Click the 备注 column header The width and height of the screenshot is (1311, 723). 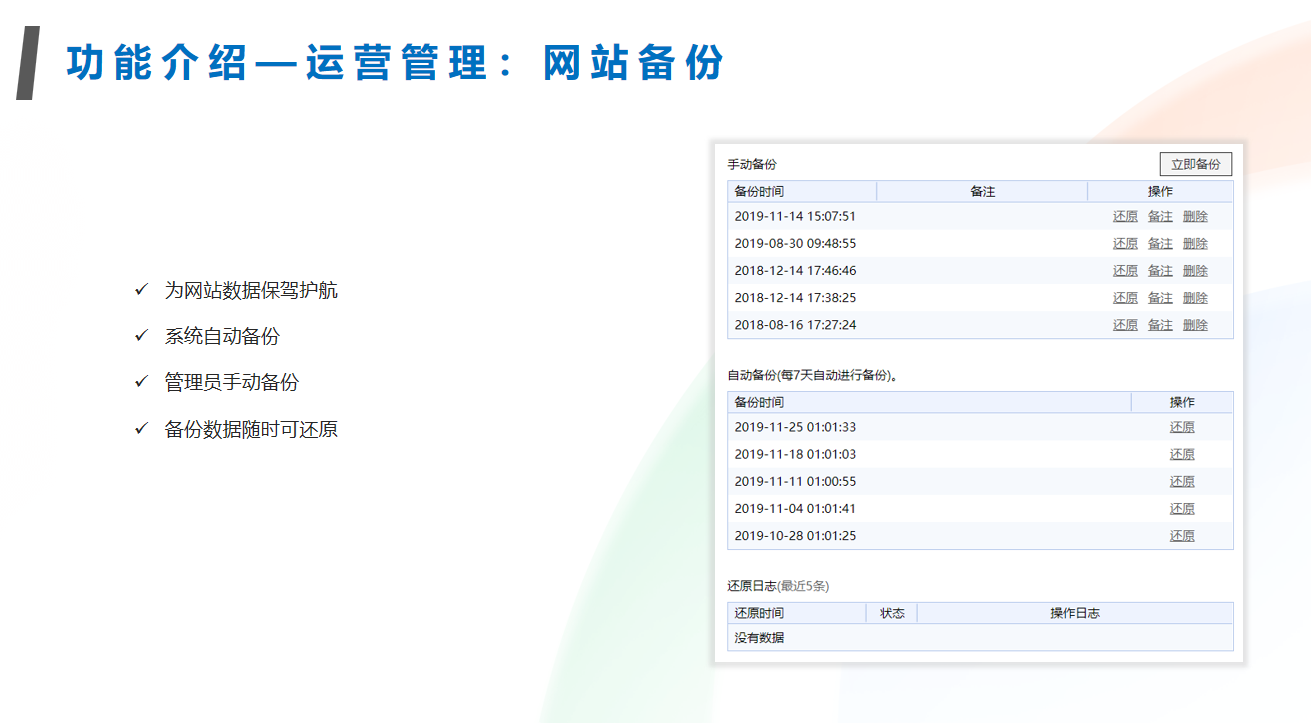coord(982,192)
